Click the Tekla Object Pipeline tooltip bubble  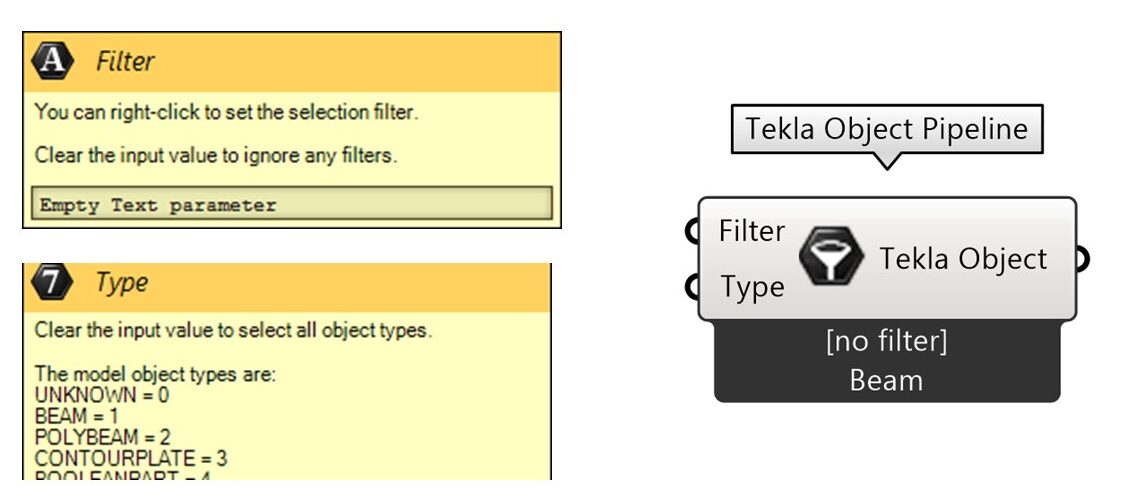click(x=887, y=130)
